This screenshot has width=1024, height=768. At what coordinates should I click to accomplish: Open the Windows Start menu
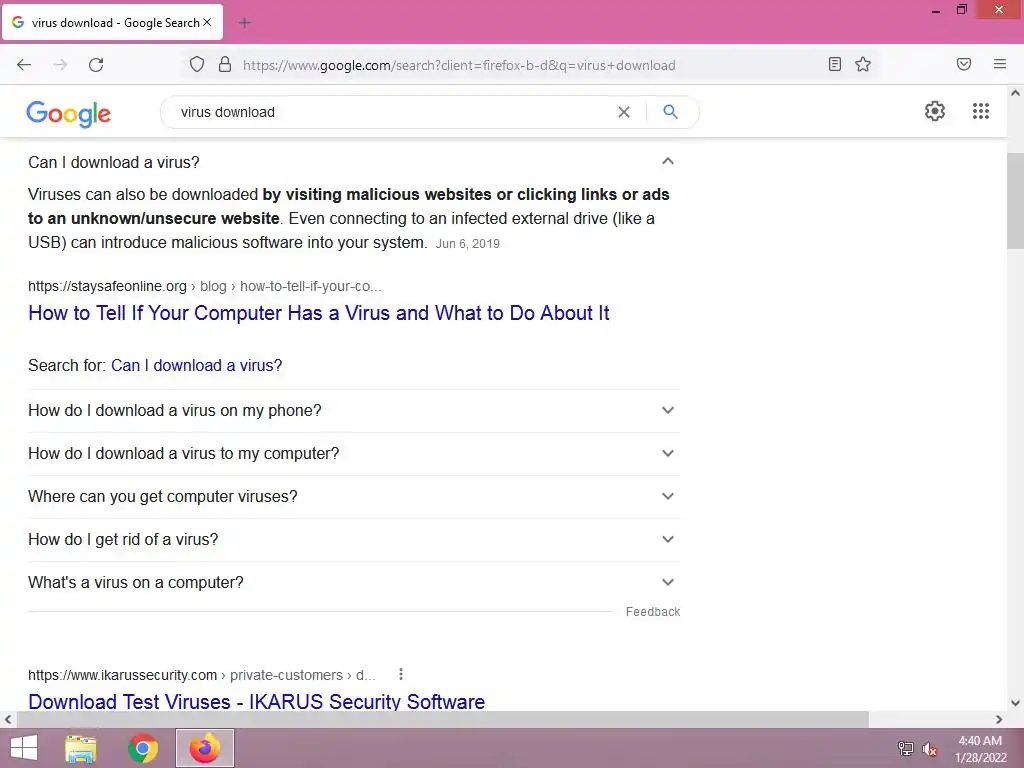[x=24, y=748]
